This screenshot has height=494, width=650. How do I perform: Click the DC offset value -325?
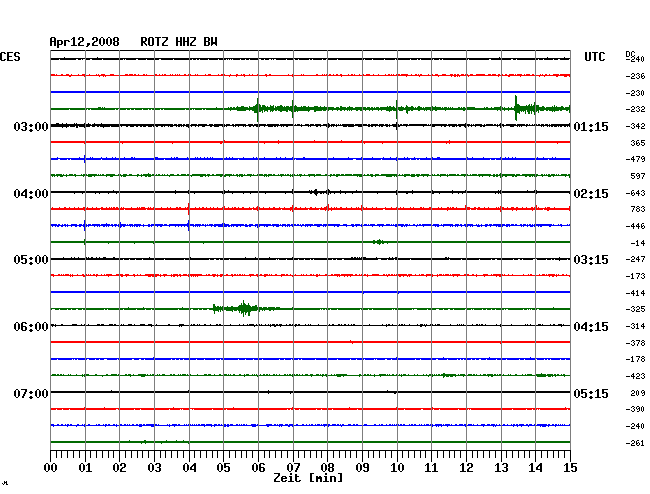635,309
